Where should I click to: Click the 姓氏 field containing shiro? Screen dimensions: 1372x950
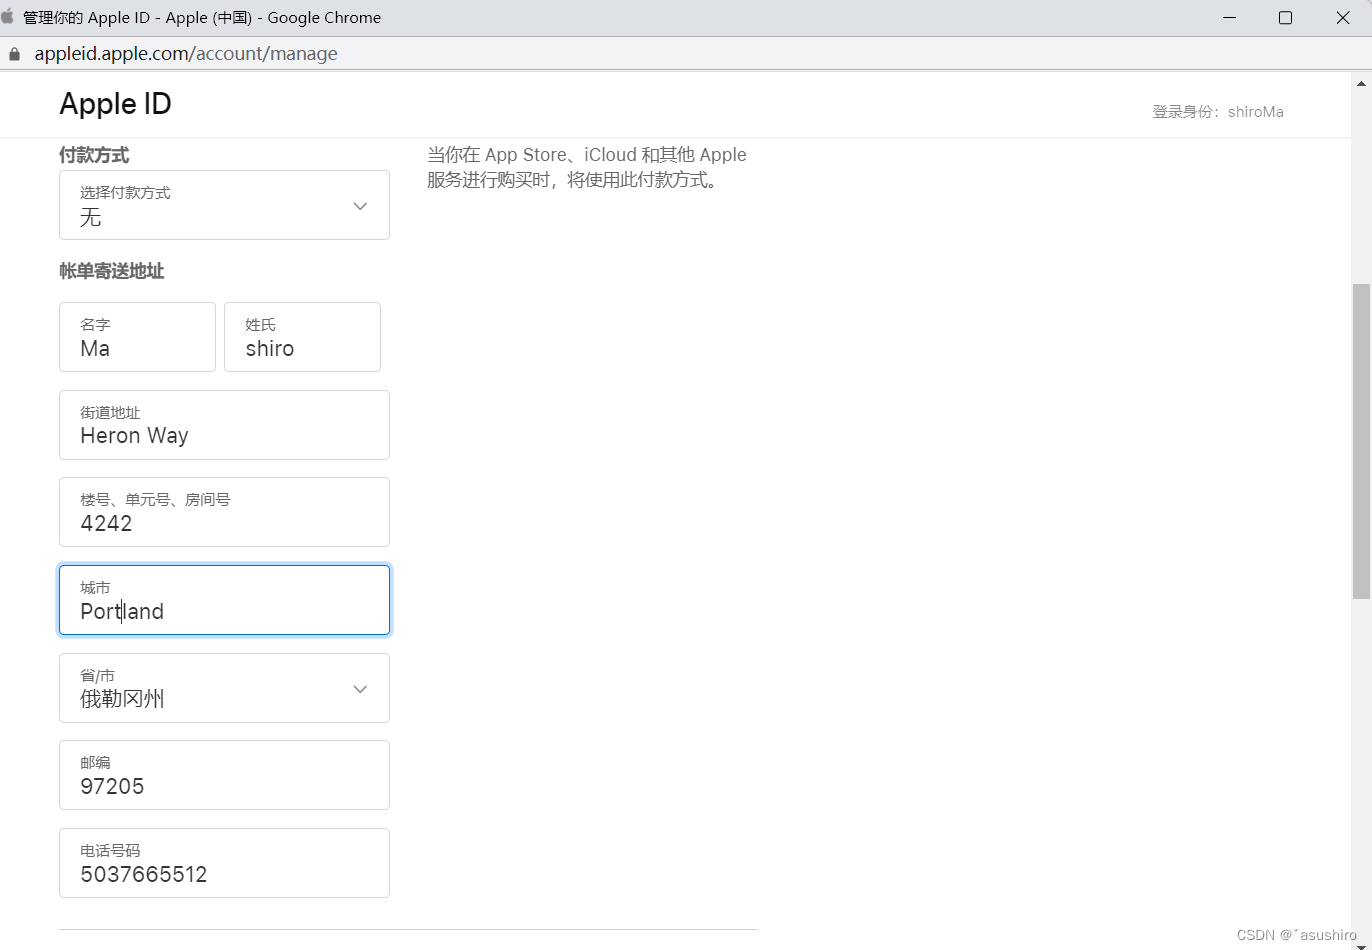(302, 337)
